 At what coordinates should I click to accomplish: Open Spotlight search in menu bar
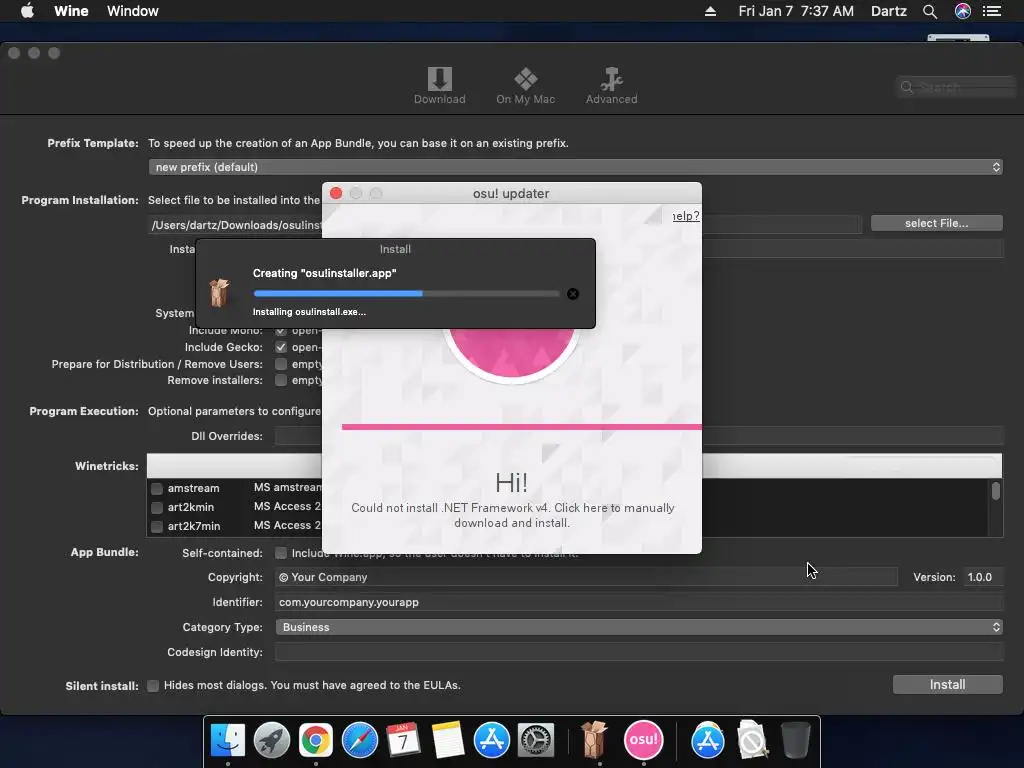click(930, 11)
